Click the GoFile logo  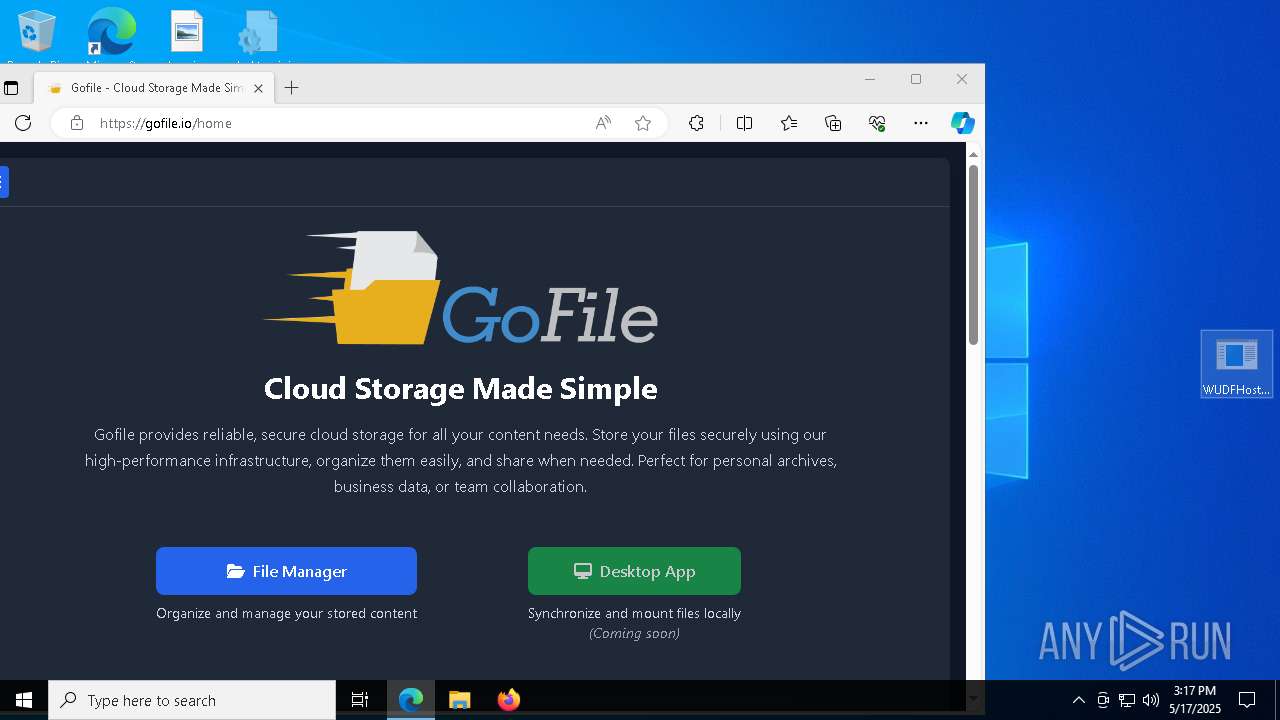click(x=460, y=288)
